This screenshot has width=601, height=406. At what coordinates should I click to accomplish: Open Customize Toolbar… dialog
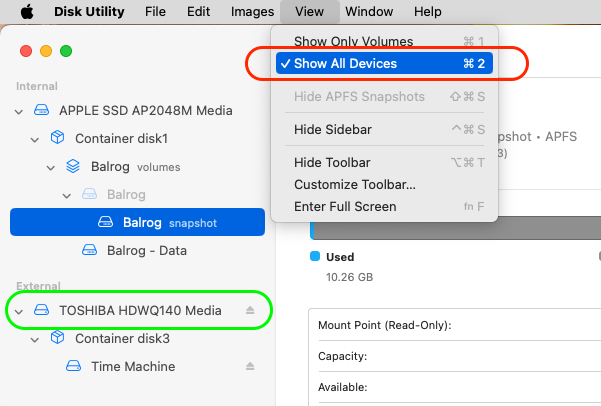384,184
